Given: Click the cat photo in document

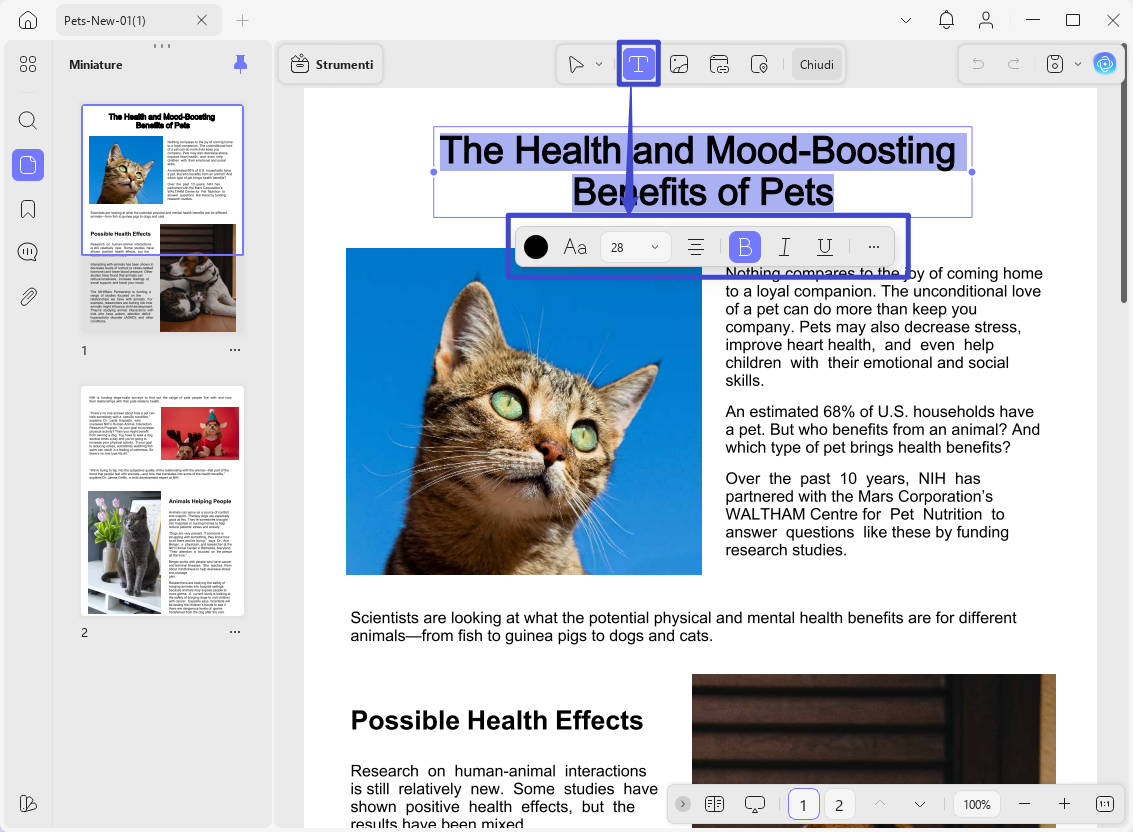Looking at the screenshot, I should pyautogui.click(x=524, y=411).
